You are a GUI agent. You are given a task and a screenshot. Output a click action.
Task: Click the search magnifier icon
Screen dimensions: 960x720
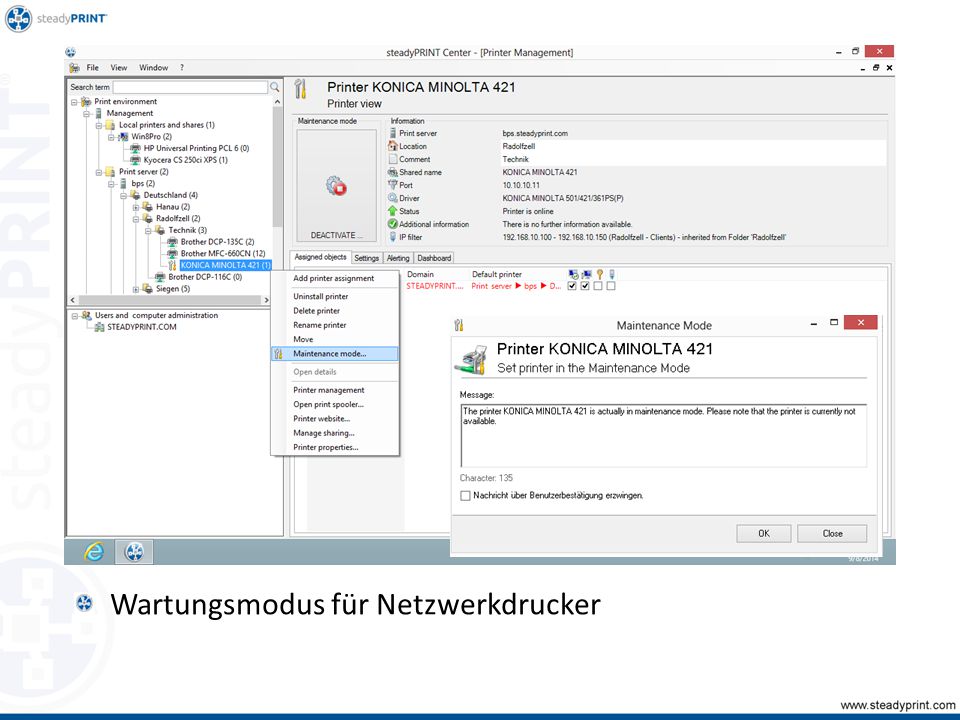pyautogui.click(x=274, y=87)
